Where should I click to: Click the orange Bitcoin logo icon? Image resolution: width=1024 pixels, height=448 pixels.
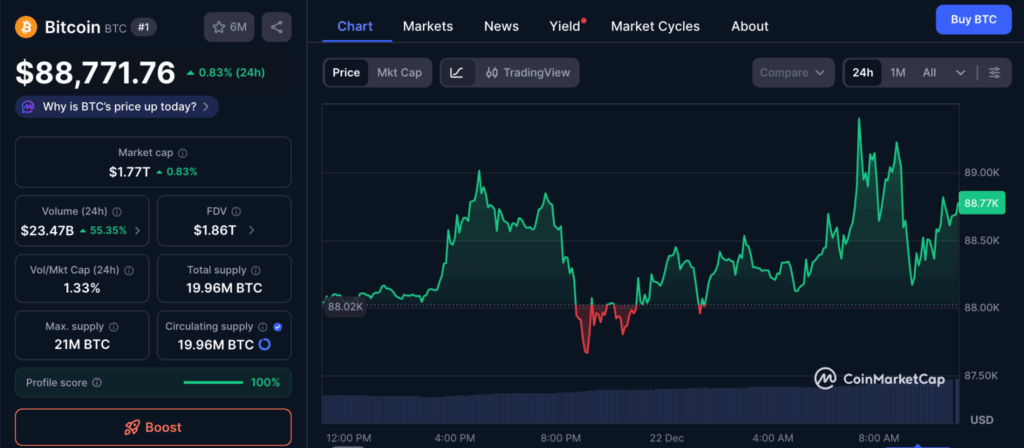[26, 27]
